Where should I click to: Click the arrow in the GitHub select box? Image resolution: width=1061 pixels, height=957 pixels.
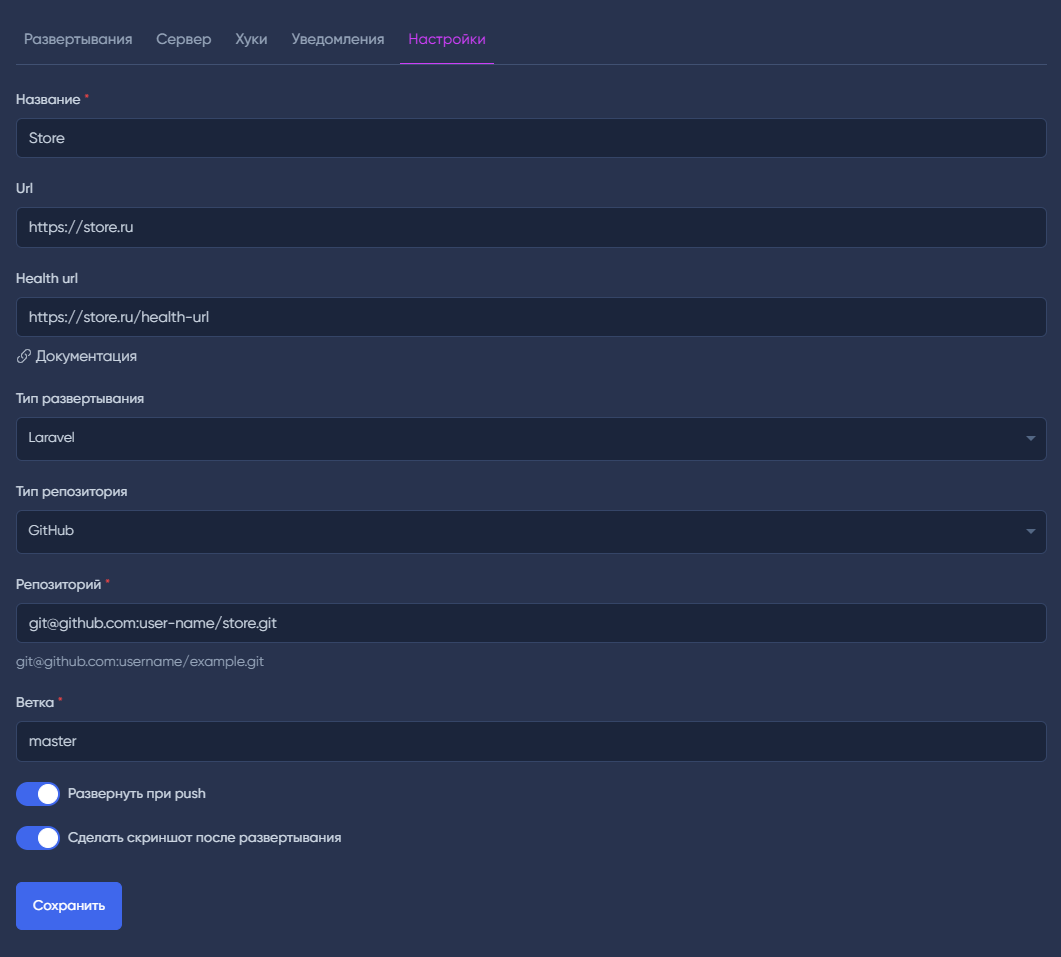point(1030,532)
